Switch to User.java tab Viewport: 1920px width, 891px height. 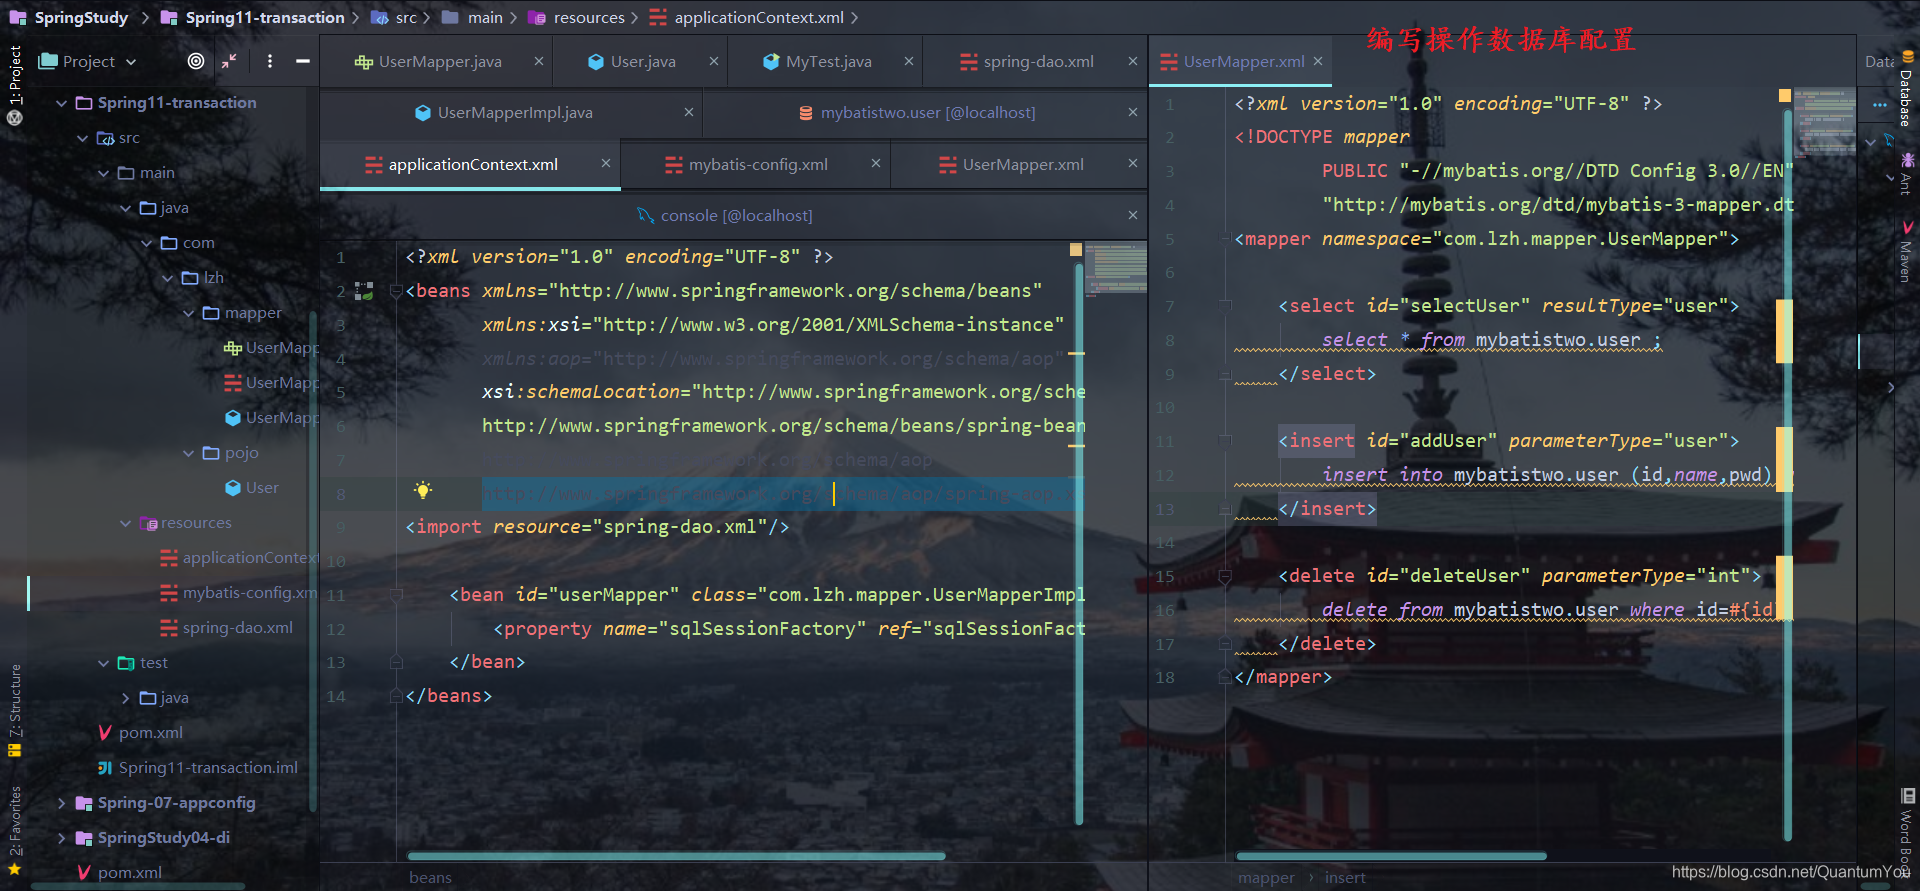click(x=632, y=61)
